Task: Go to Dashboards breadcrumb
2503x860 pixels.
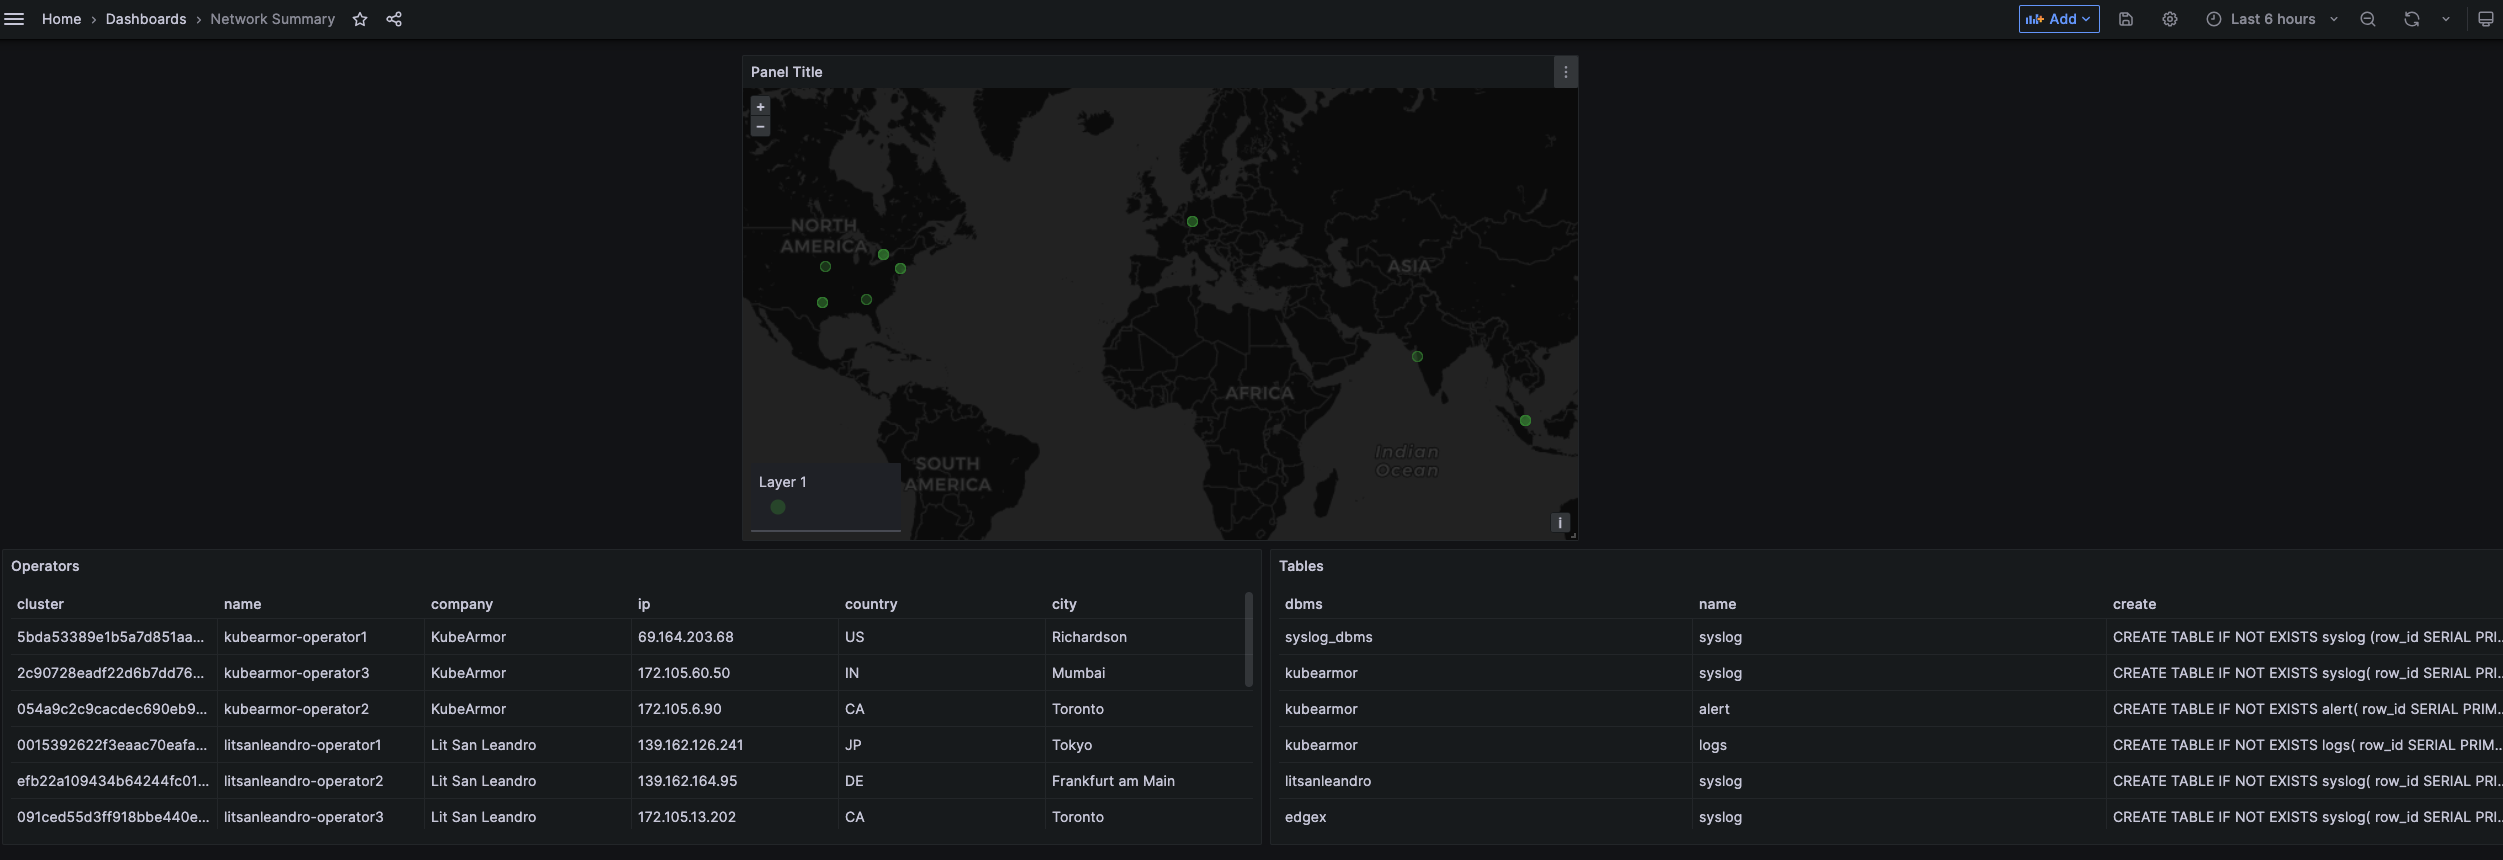Action: [x=146, y=19]
